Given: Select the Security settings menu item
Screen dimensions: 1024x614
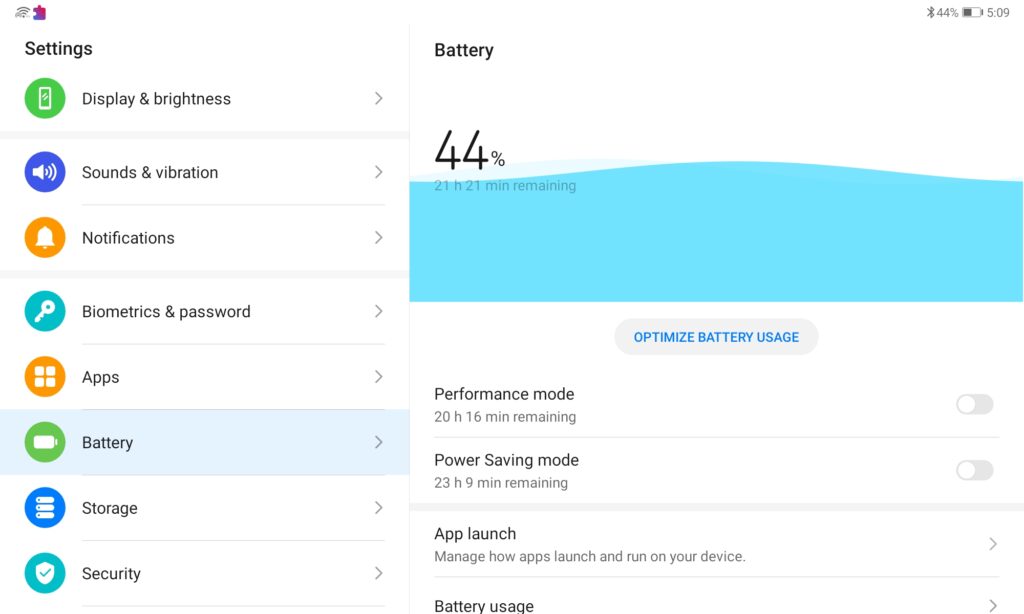Looking at the screenshot, I should (111, 573).
